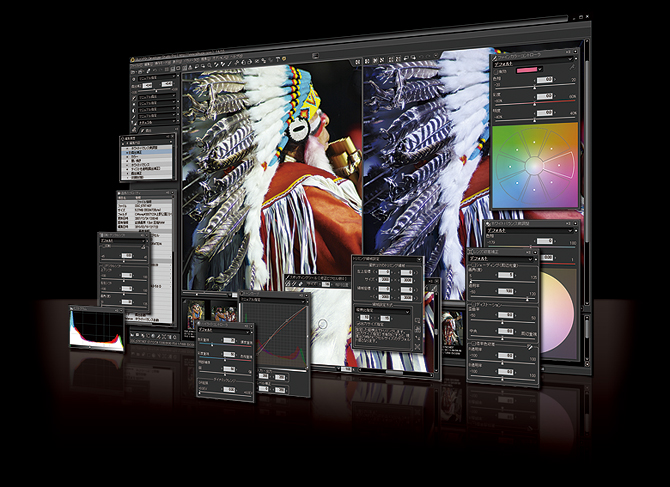Click the rotation angle value field

click(127, 256)
